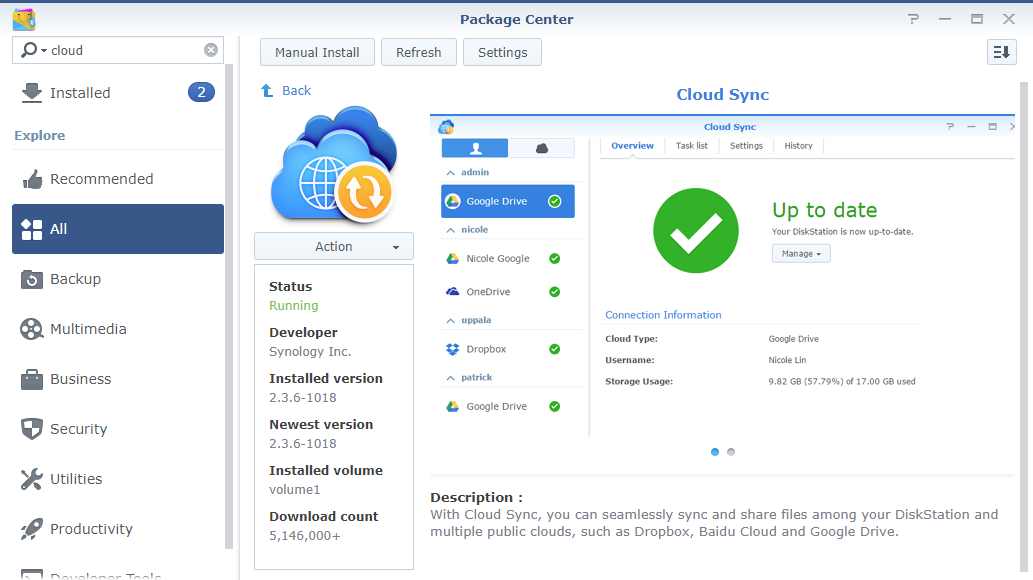Expand the search filter arrow beside the magnifier
Image resolution: width=1033 pixels, height=580 pixels.
pos(42,49)
